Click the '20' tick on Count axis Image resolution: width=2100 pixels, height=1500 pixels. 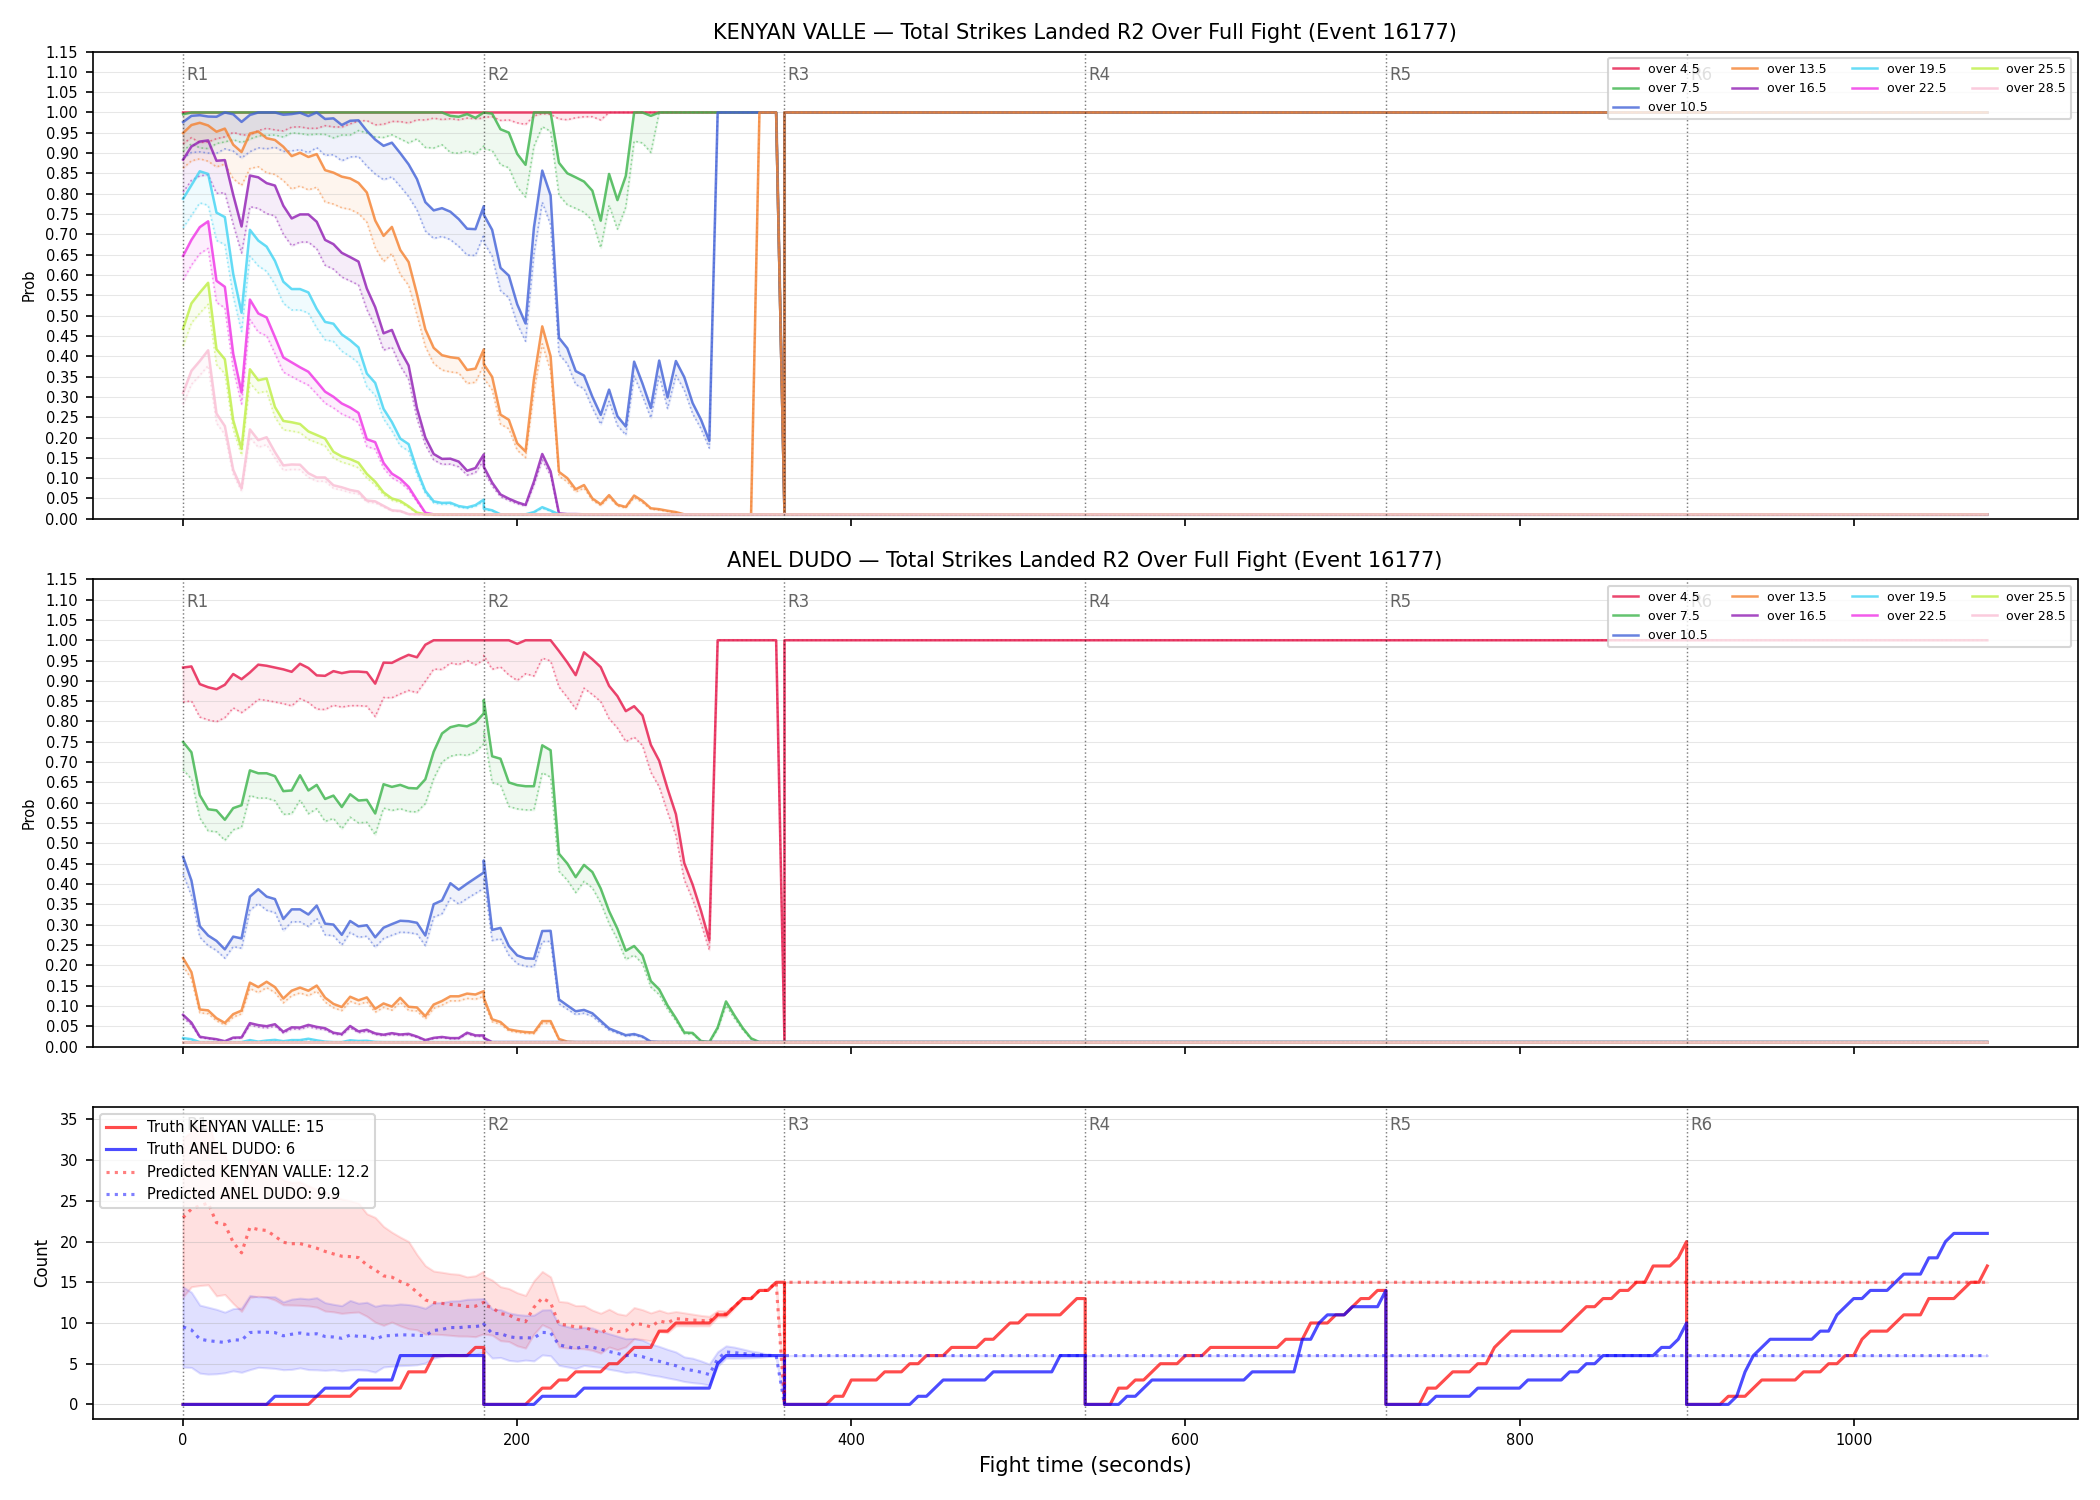[x=68, y=1242]
